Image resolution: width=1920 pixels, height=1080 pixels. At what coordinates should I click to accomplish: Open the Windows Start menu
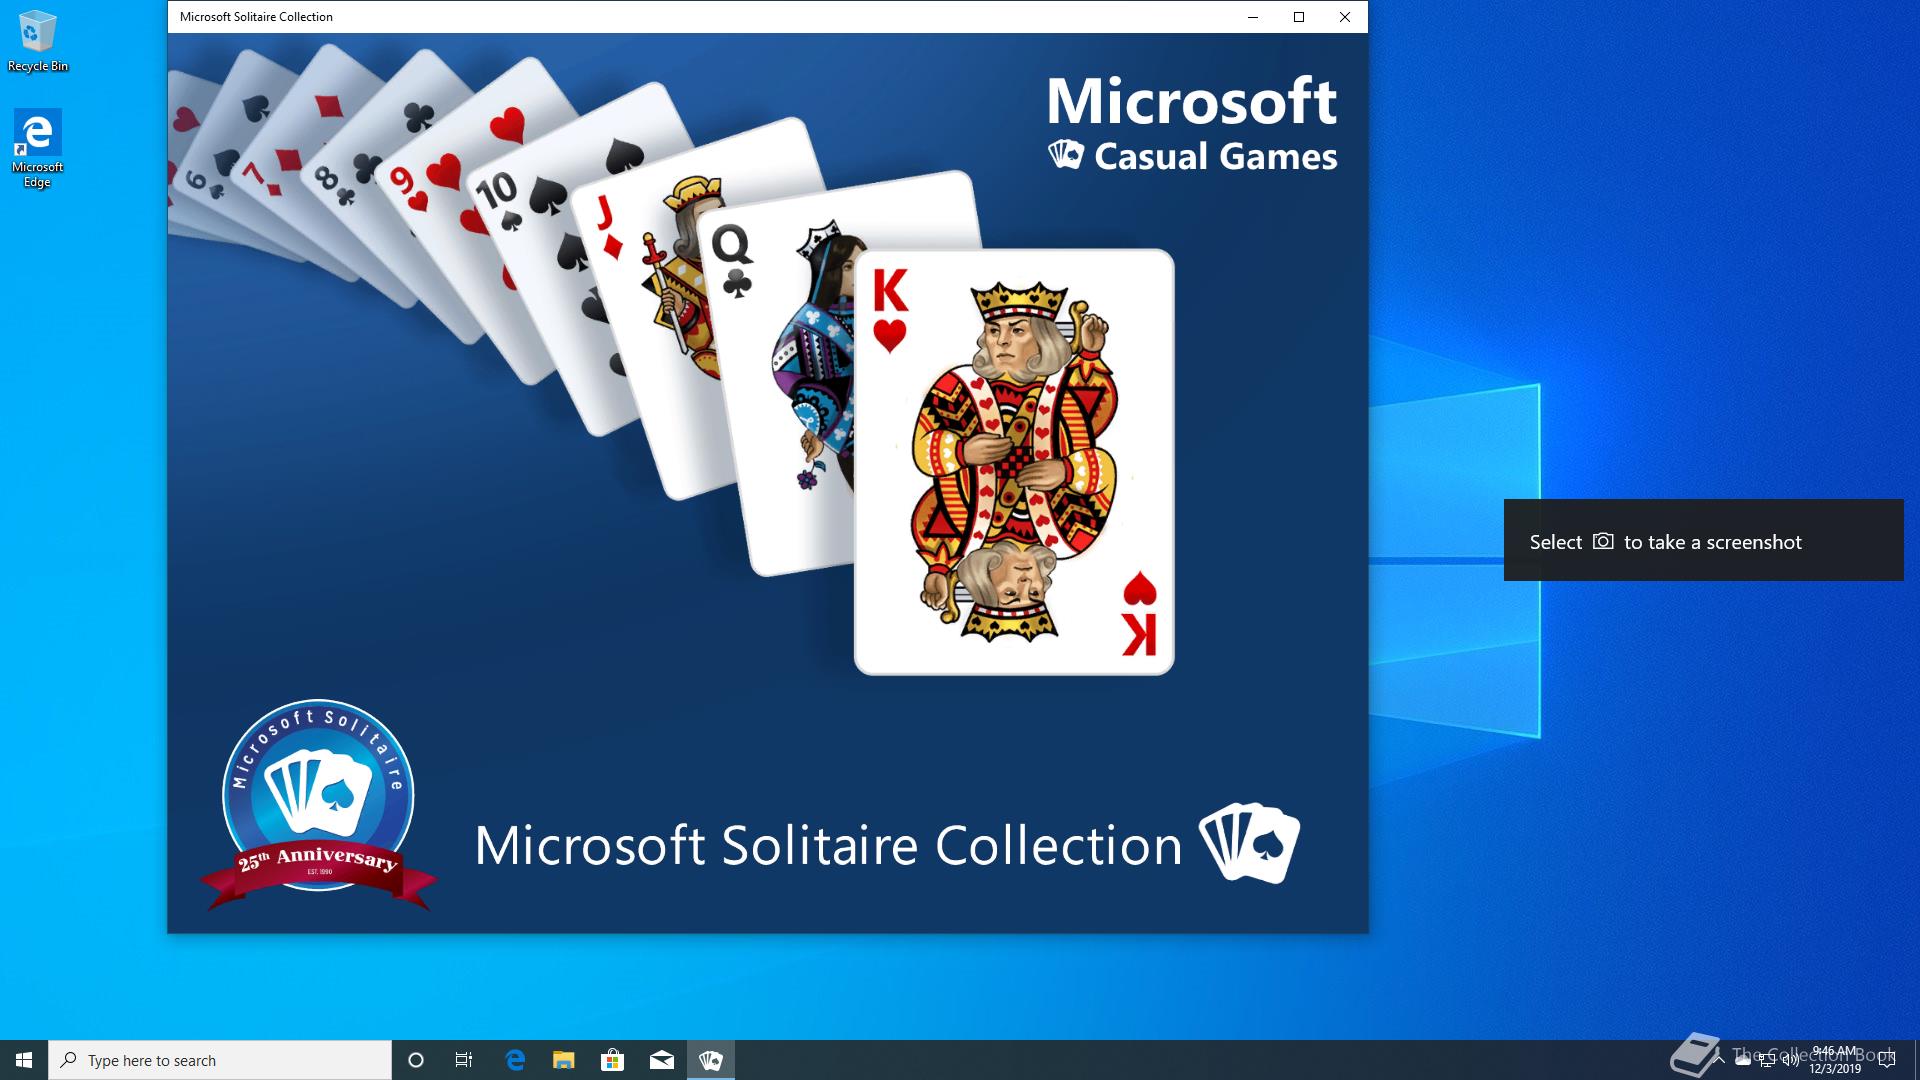(x=24, y=1060)
